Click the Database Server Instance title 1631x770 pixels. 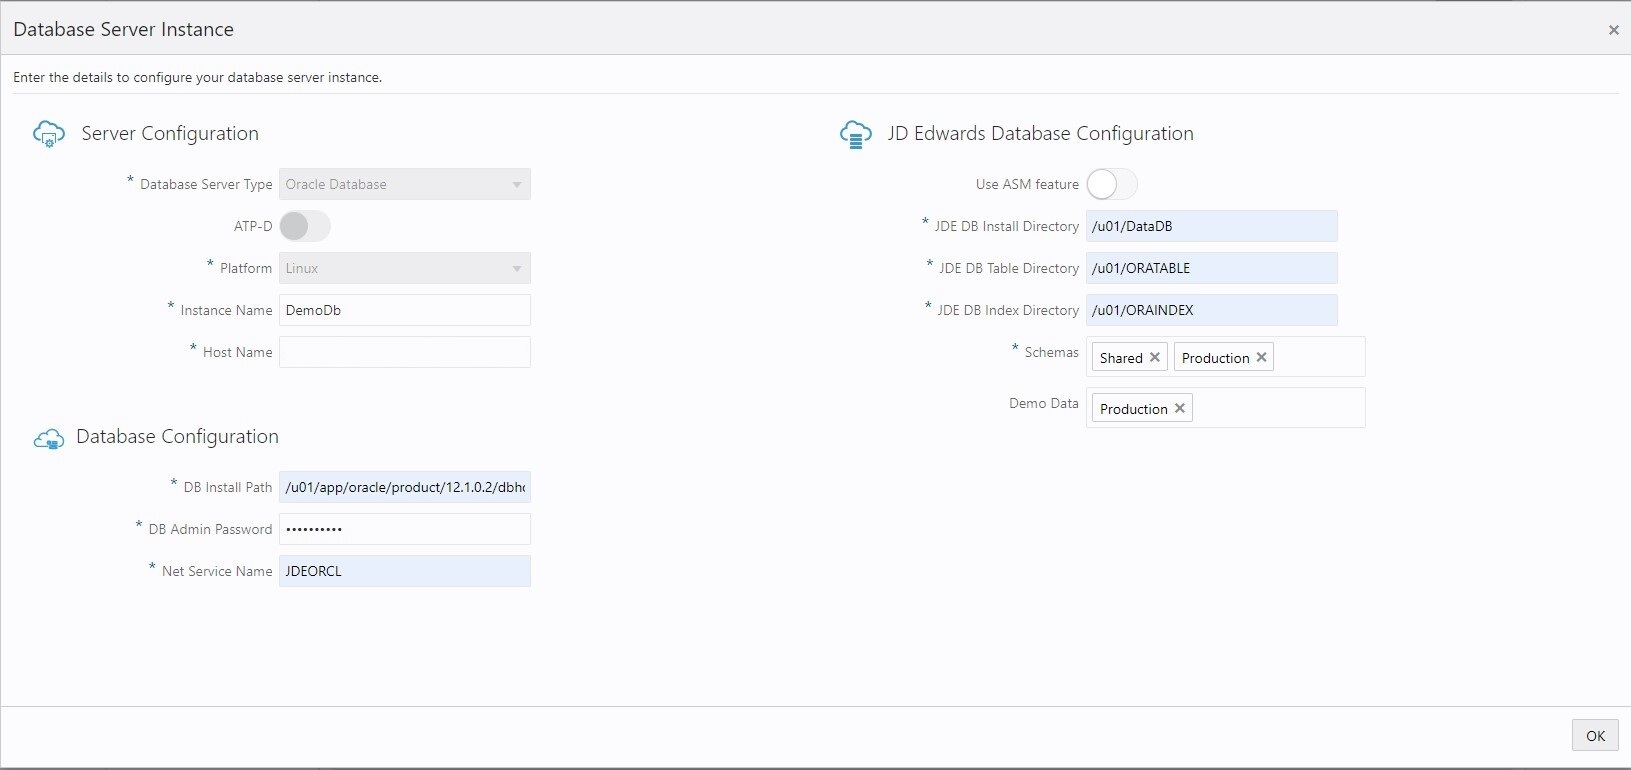pos(123,30)
